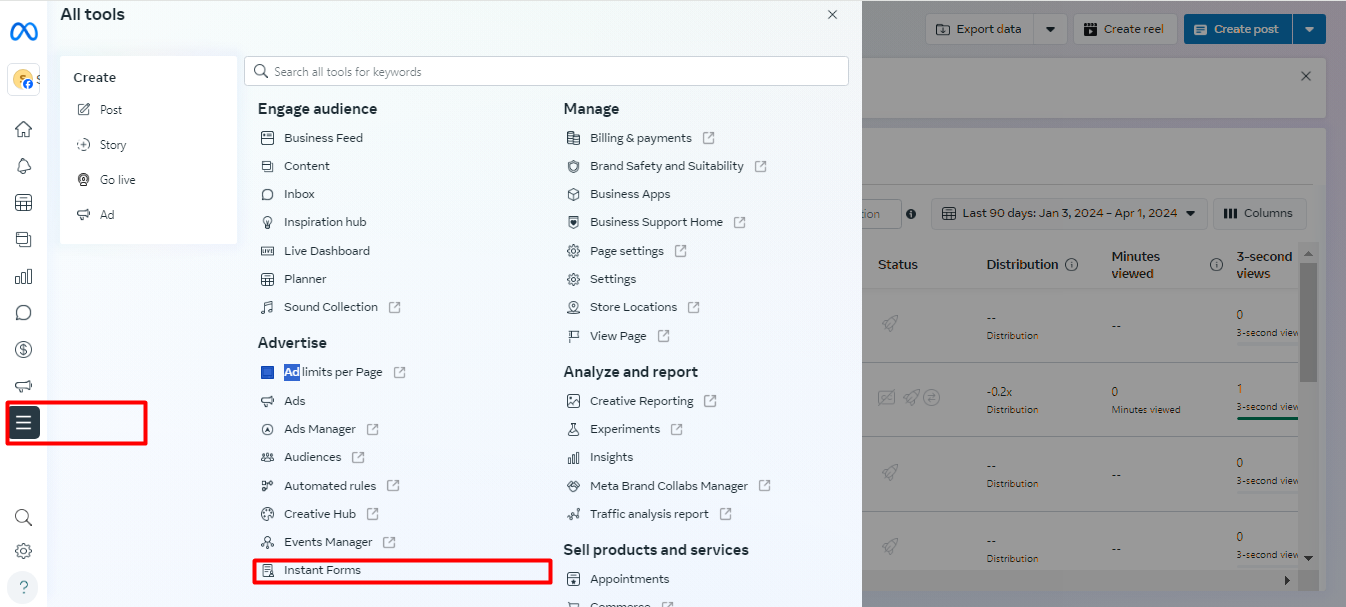This screenshot has width=1346, height=607.
Task: Open Audiences tool
Action: [x=312, y=457]
